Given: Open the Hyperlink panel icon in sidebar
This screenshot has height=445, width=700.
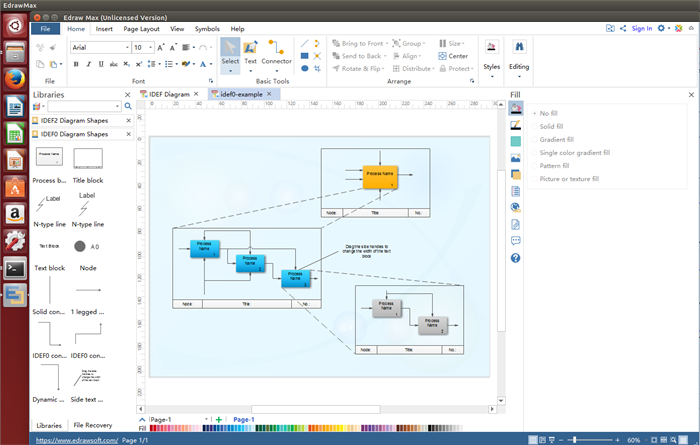Looking at the screenshot, I should [x=515, y=207].
